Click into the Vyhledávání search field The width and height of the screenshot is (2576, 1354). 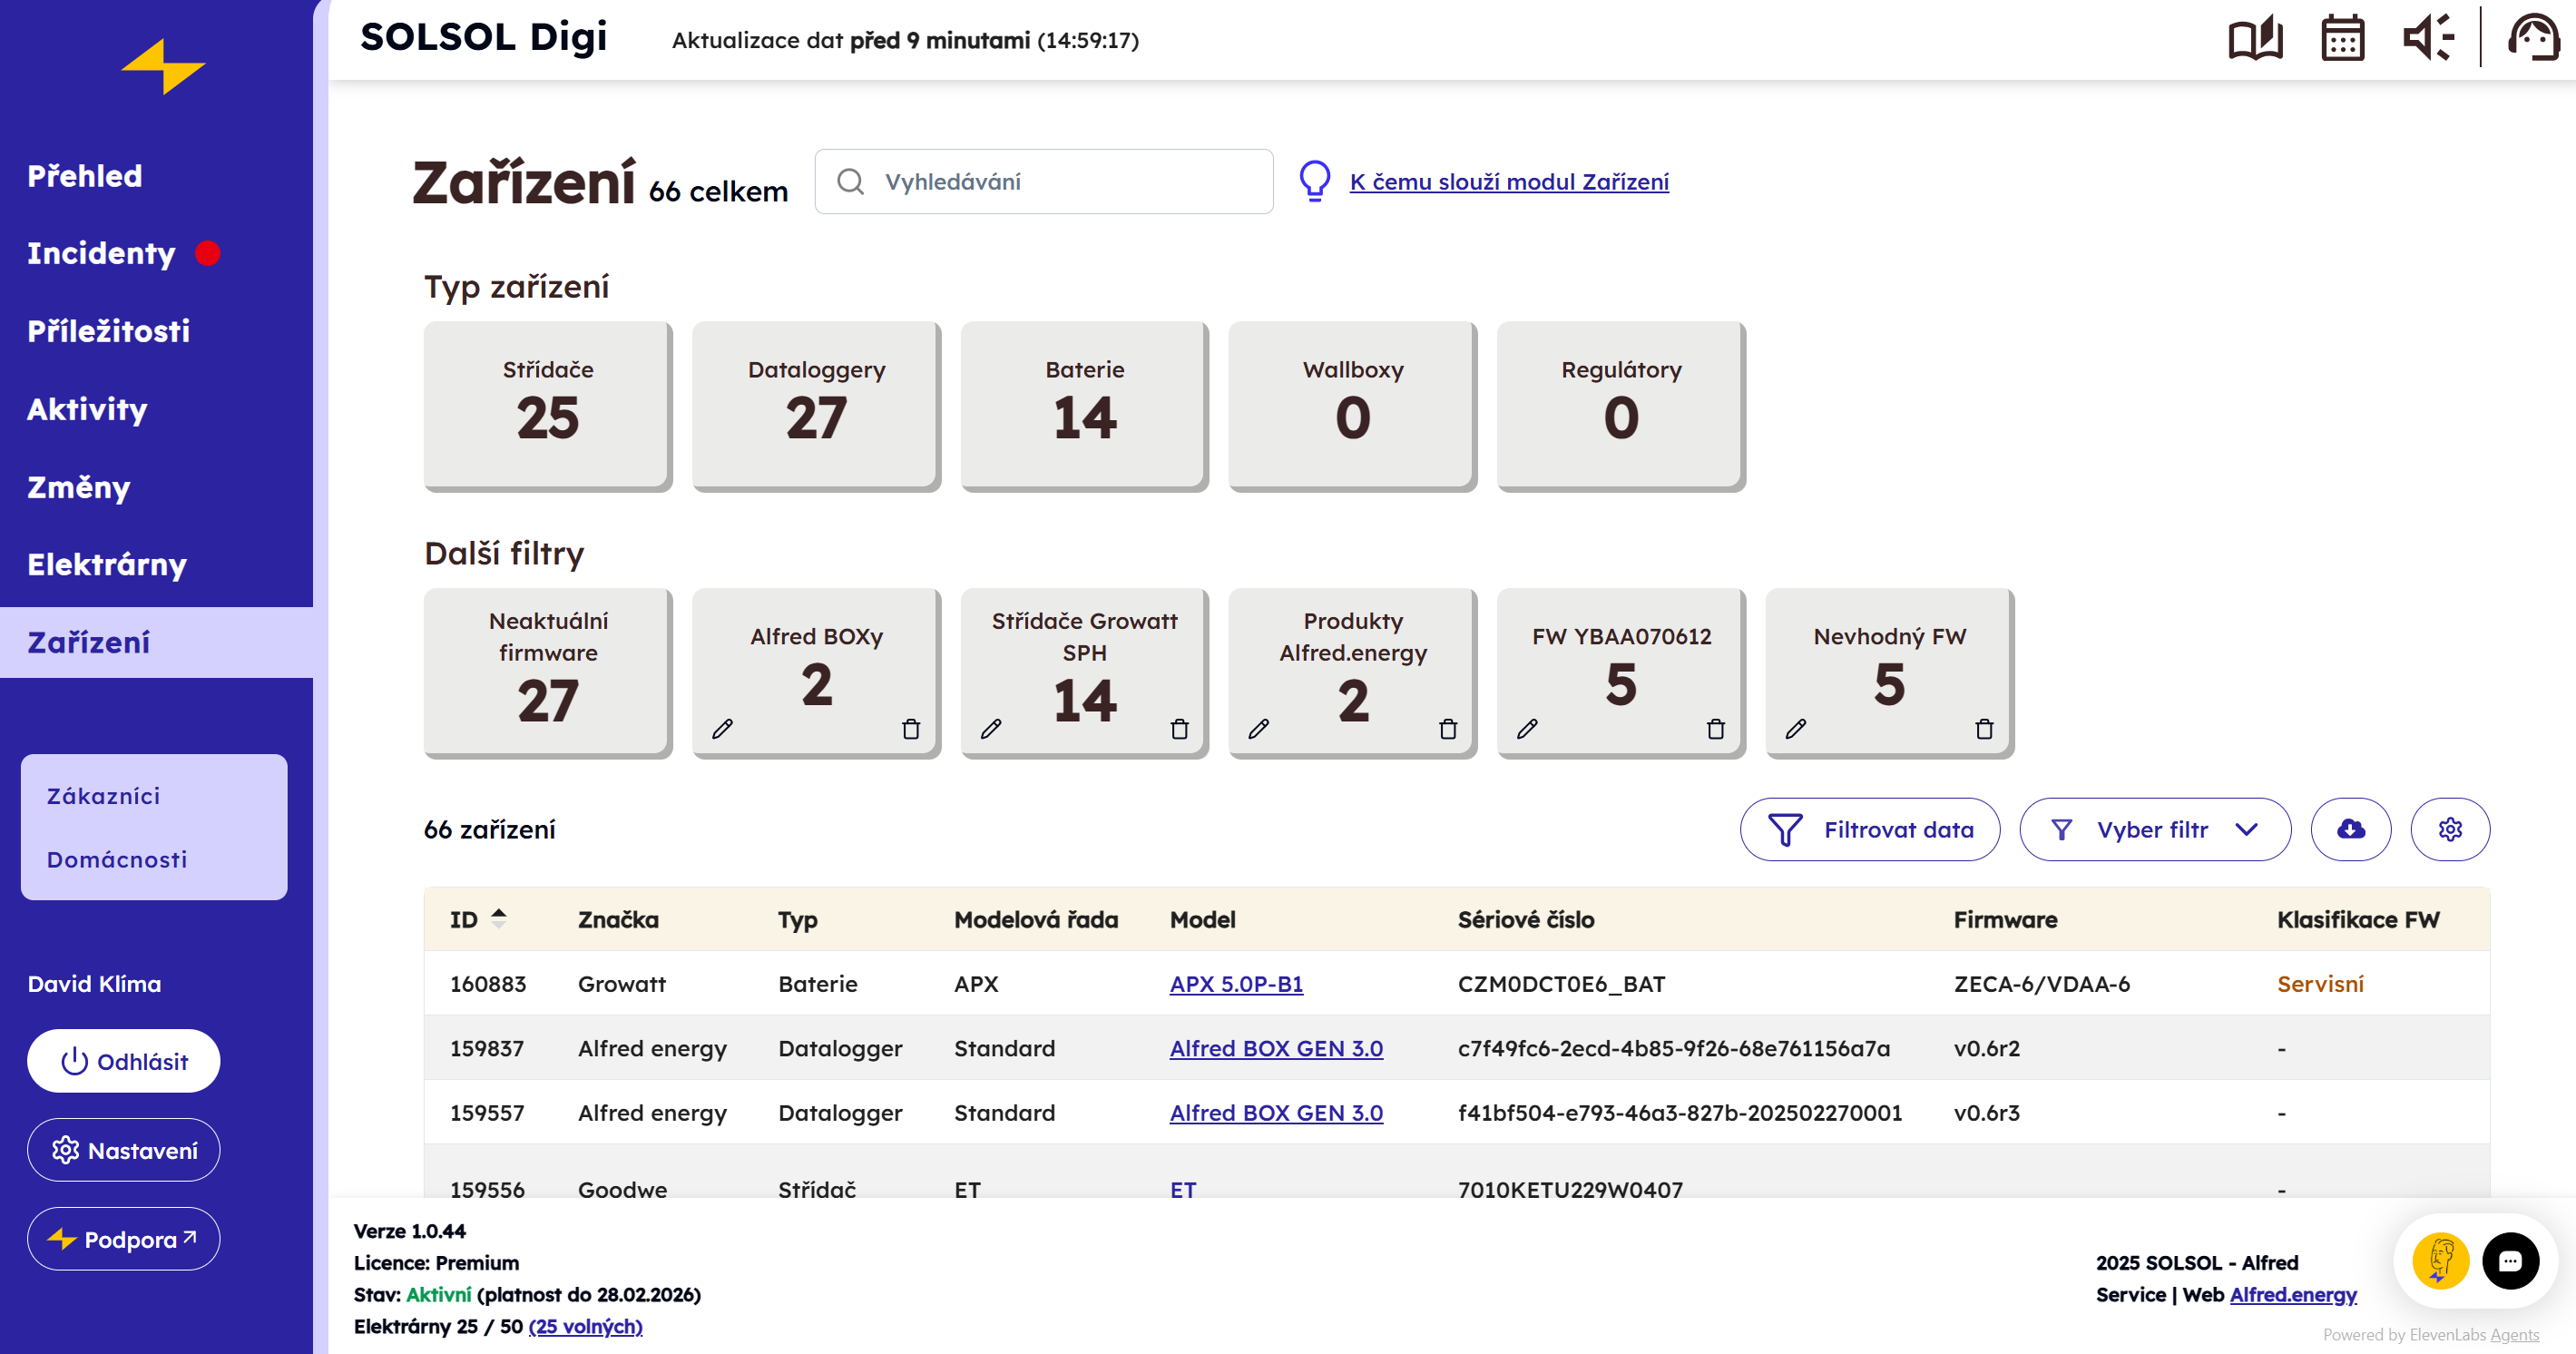1060,181
